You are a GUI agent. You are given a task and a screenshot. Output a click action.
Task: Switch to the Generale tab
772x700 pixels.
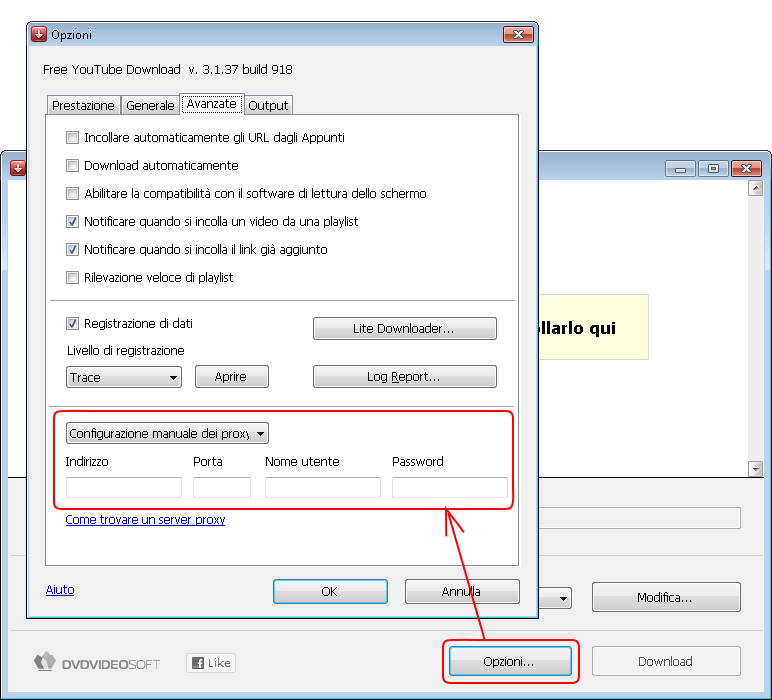150,105
